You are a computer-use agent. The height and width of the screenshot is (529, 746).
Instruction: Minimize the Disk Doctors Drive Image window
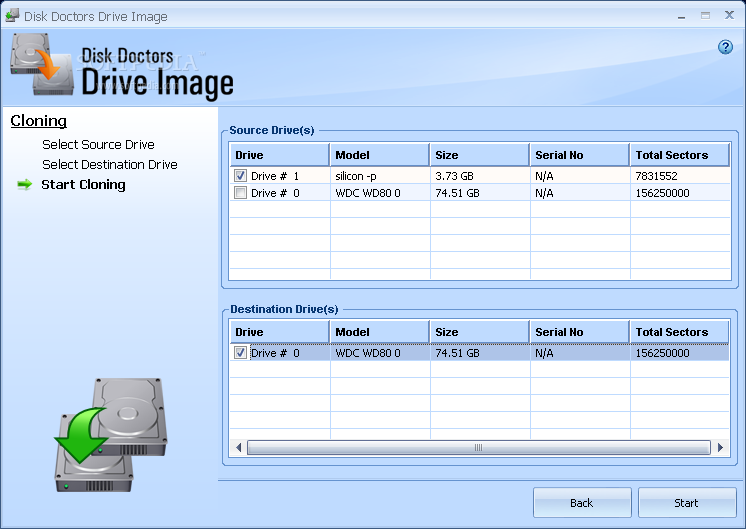click(681, 17)
